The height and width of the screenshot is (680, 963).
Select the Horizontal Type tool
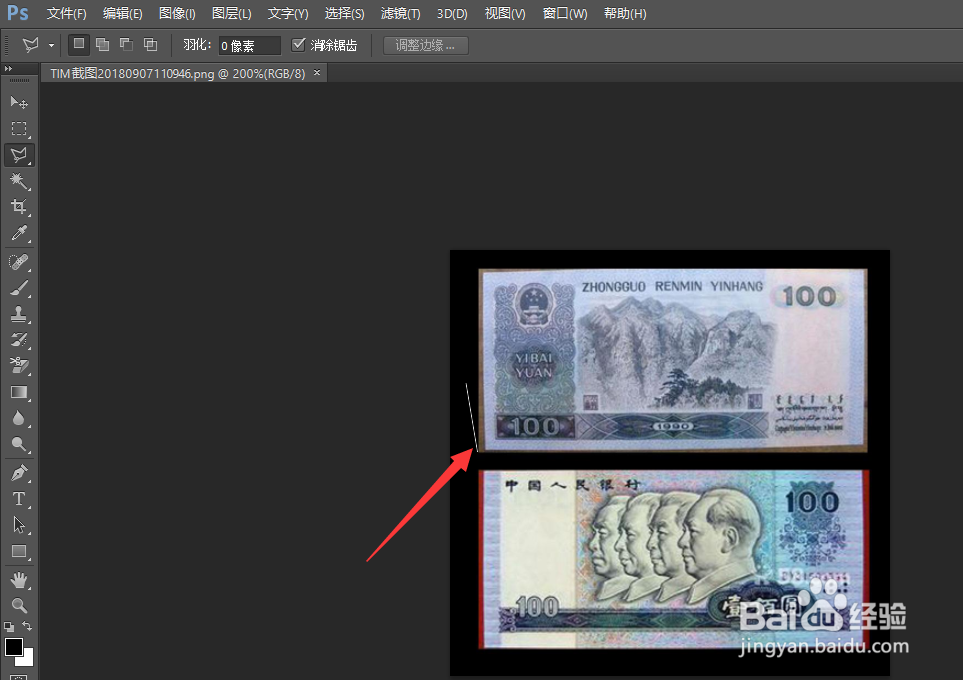click(18, 499)
